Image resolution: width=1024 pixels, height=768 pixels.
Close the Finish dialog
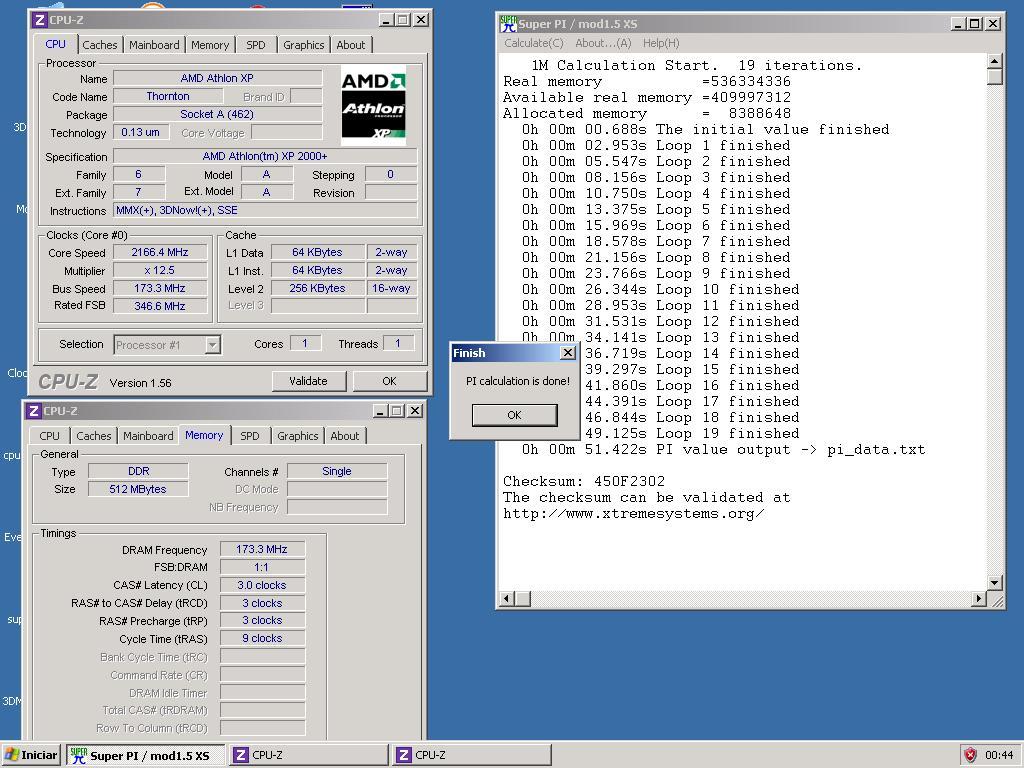coord(568,353)
